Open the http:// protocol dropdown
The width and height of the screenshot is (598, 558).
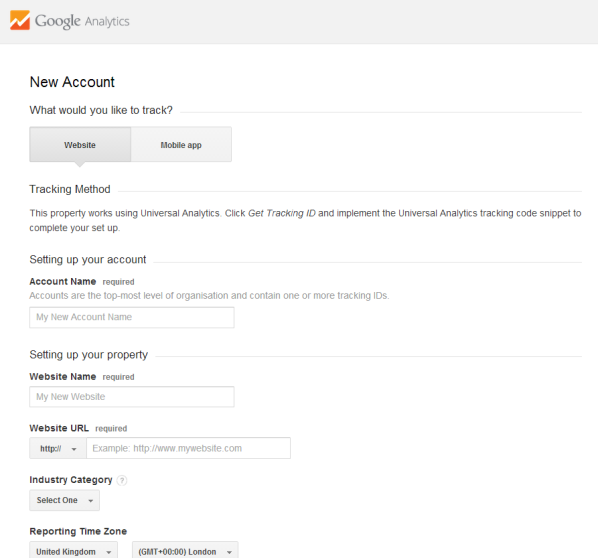point(58,448)
